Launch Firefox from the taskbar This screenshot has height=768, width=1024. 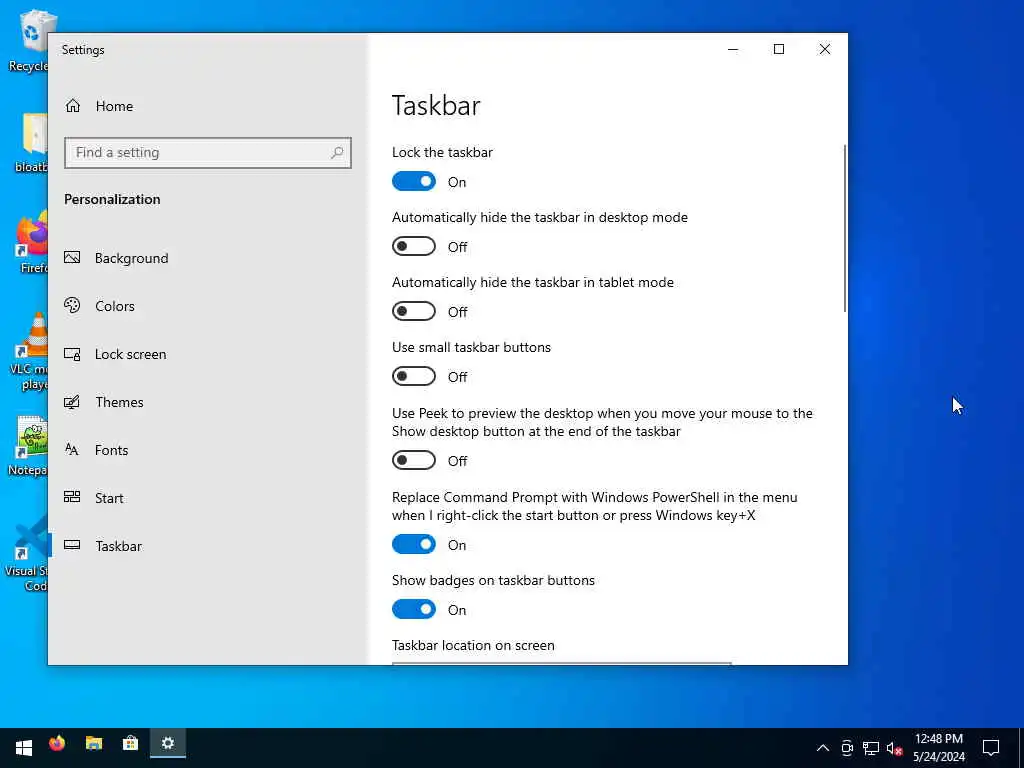(57, 744)
